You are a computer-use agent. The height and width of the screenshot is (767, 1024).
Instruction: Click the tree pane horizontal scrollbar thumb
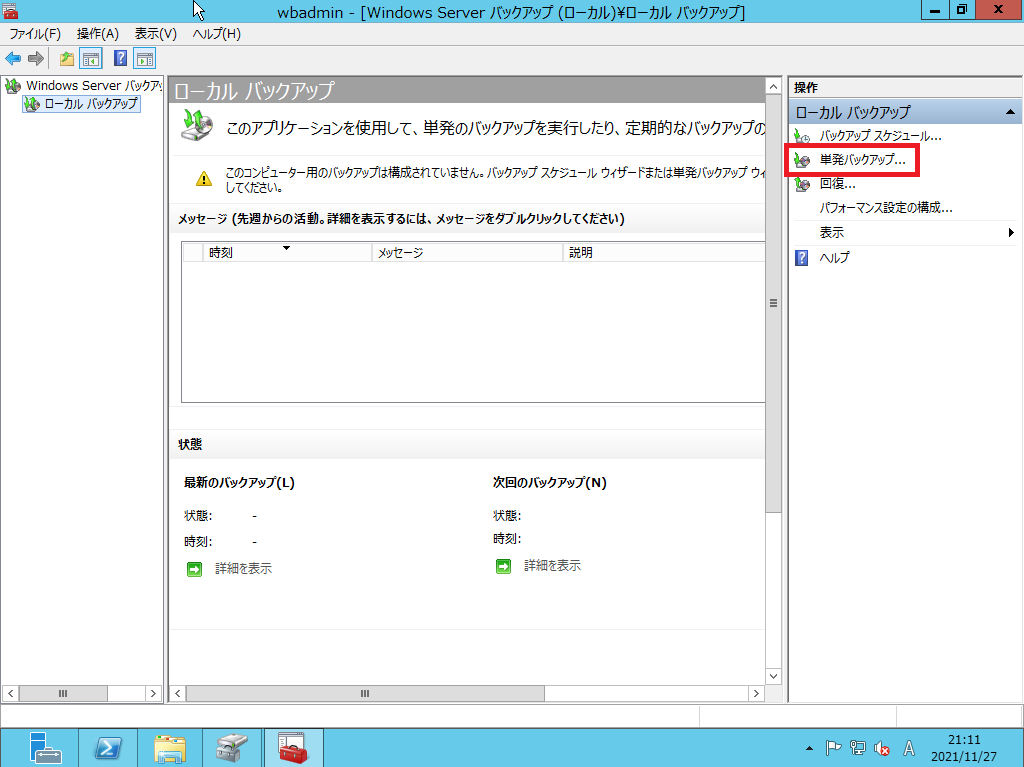pos(63,693)
